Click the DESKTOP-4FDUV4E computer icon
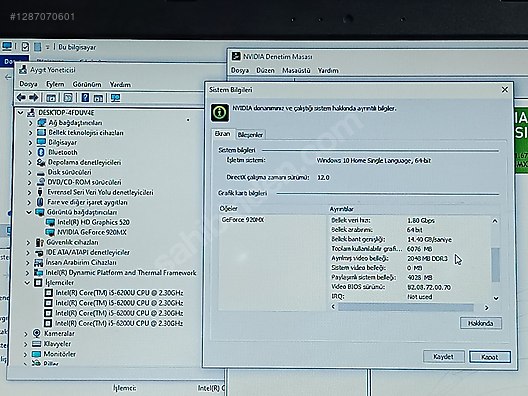 (31, 112)
